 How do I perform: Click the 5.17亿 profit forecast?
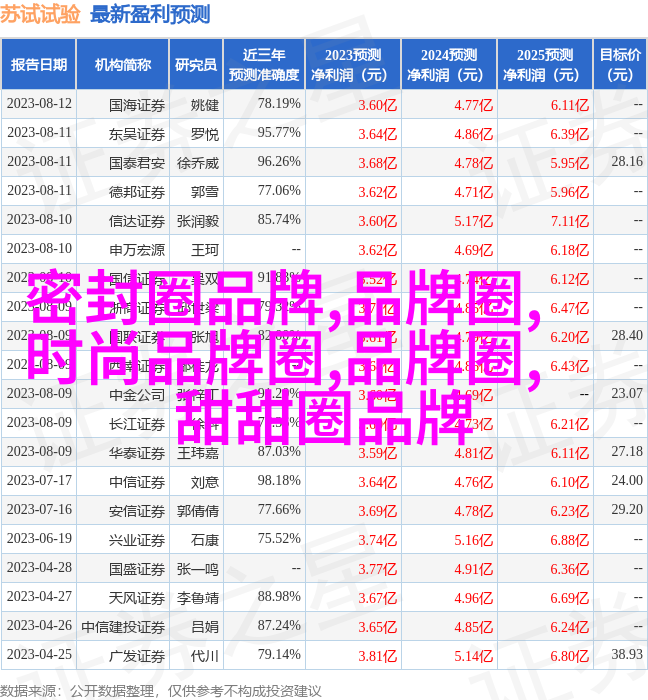[474, 221]
